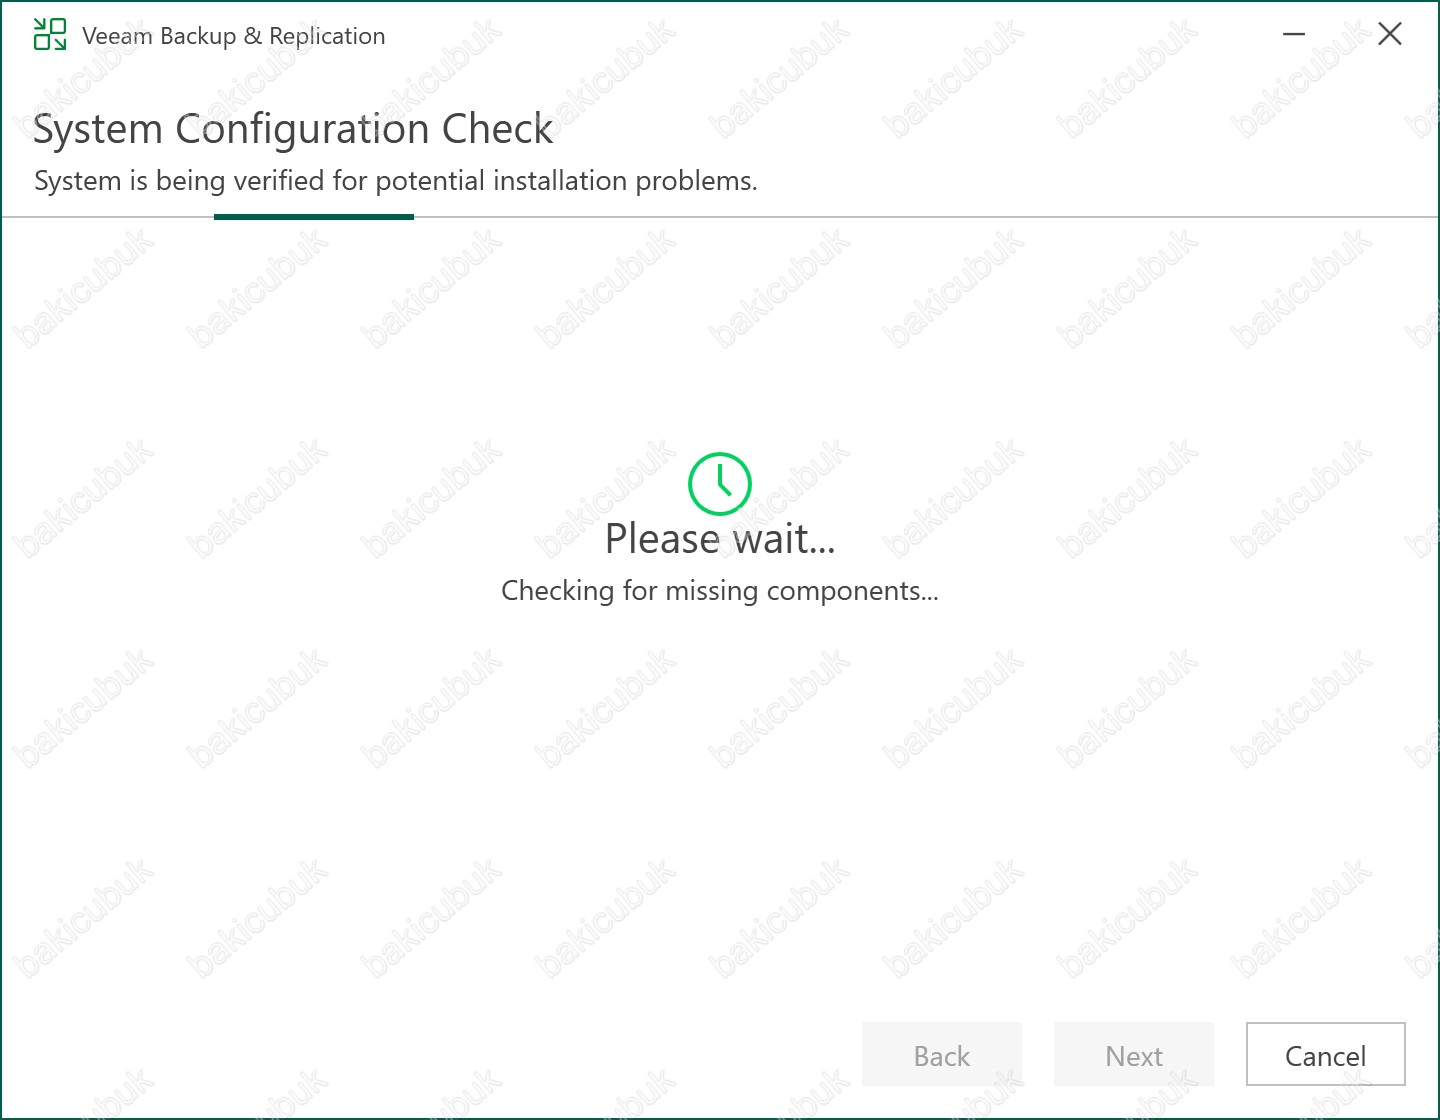Click the disabled Next button
Image resolution: width=1440 pixels, height=1120 pixels.
click(x=1133, y=1055)
